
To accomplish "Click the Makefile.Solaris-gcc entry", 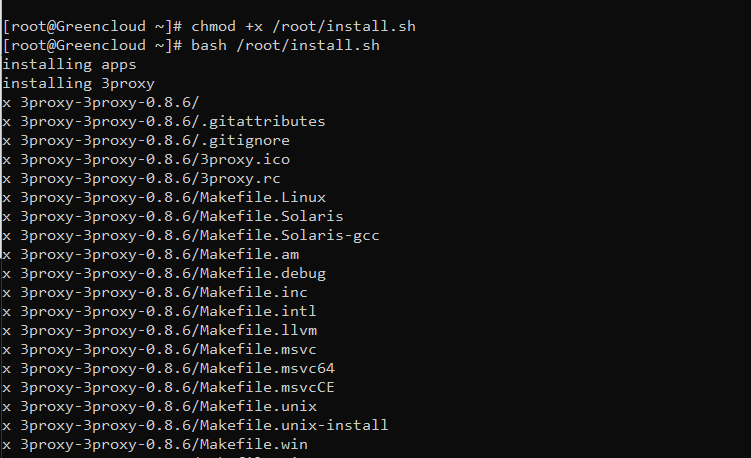I will (x=191, y=236).
